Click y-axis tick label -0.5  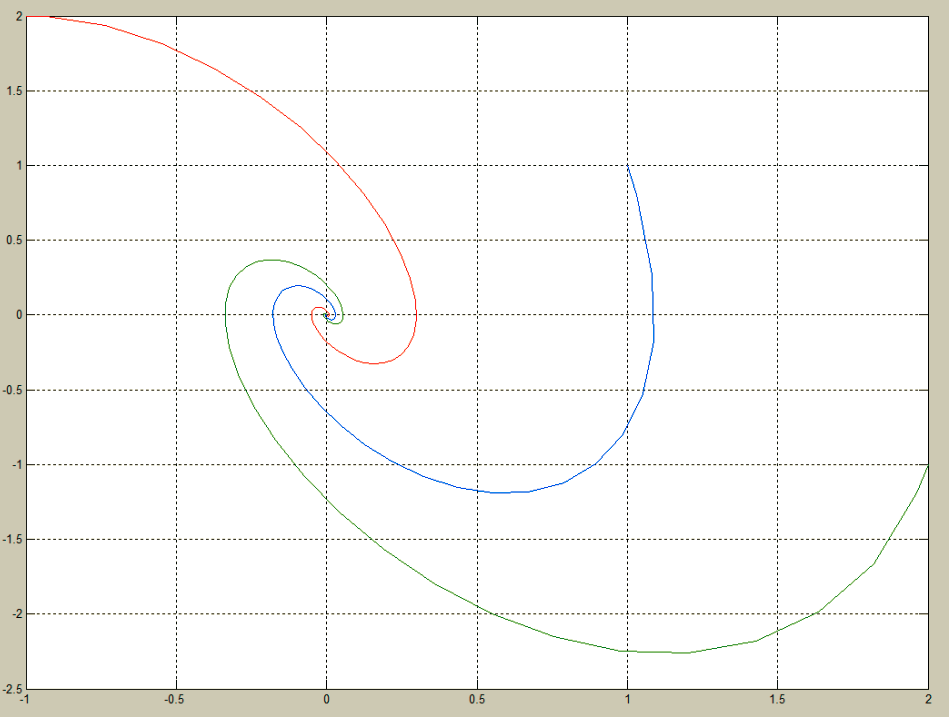[x=12, y=390]
